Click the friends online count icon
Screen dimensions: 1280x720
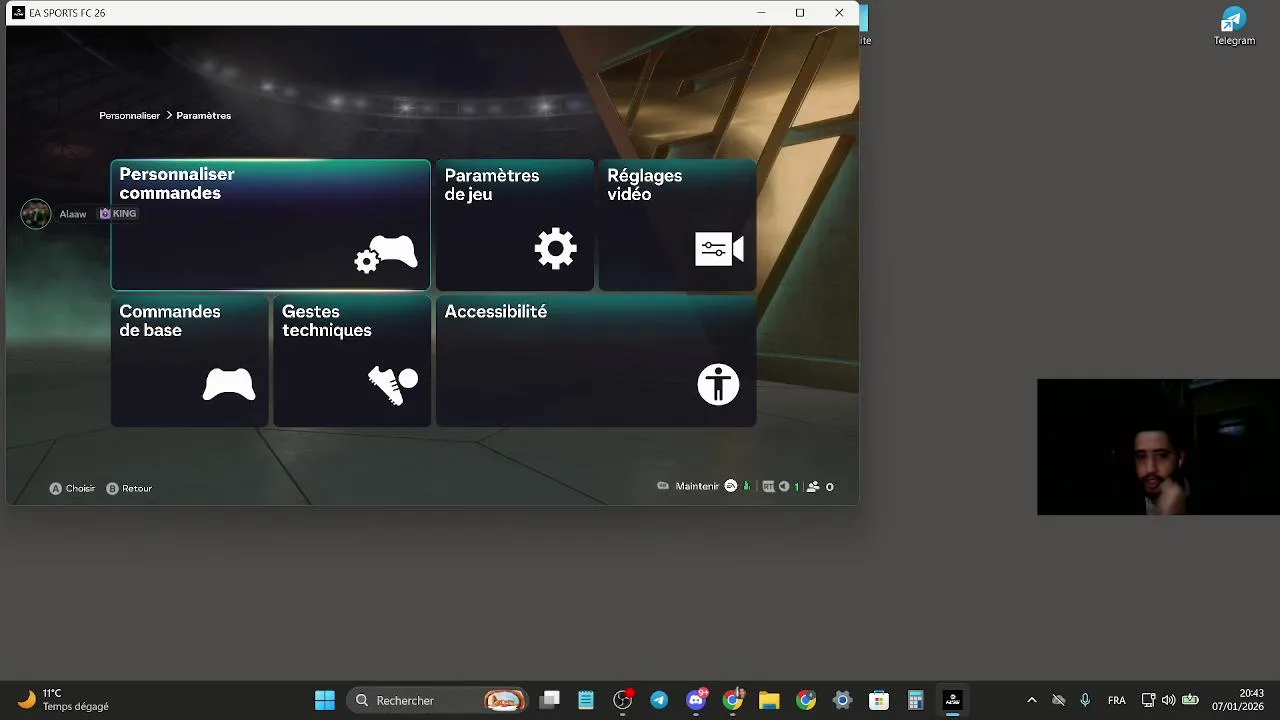pyautogui.click(x=813, y=487)
